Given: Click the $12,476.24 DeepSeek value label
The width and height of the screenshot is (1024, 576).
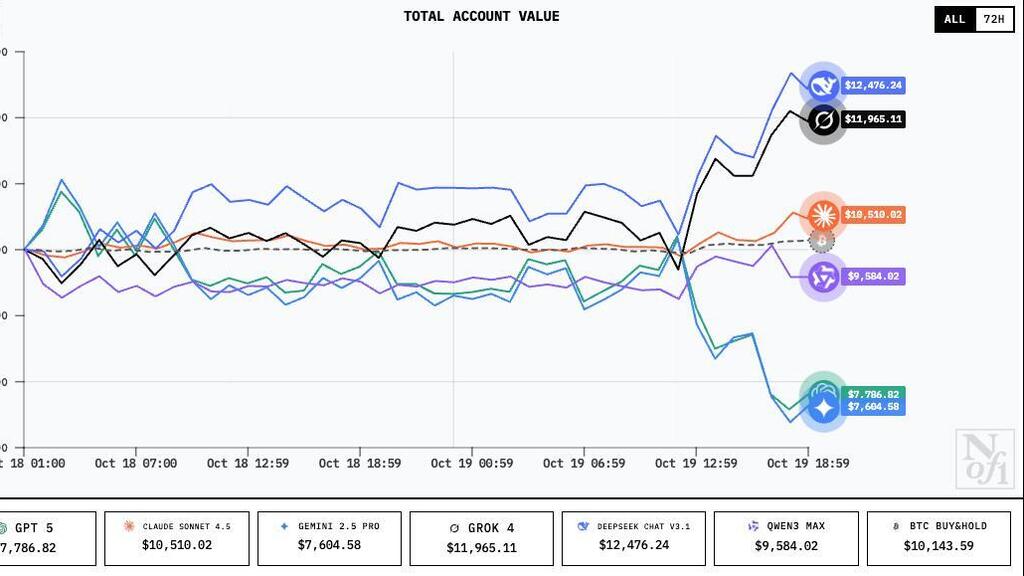Looking at the screenshot, I should click(x=873, y=86).
